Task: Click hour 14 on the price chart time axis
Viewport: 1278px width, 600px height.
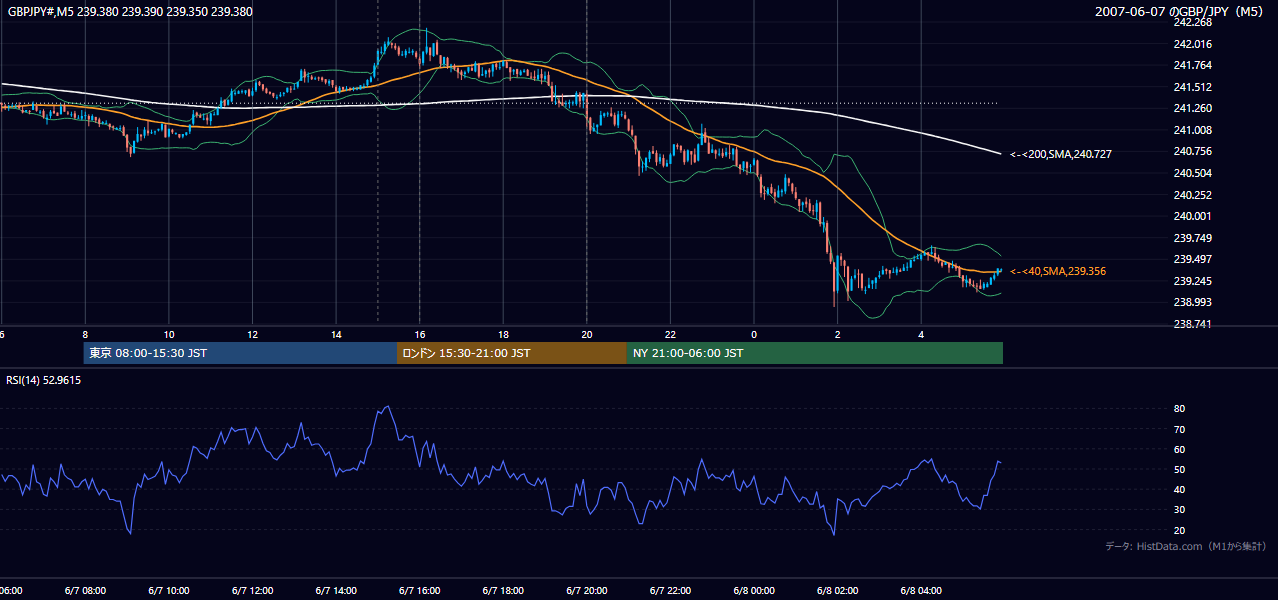Action: point(336,334)
